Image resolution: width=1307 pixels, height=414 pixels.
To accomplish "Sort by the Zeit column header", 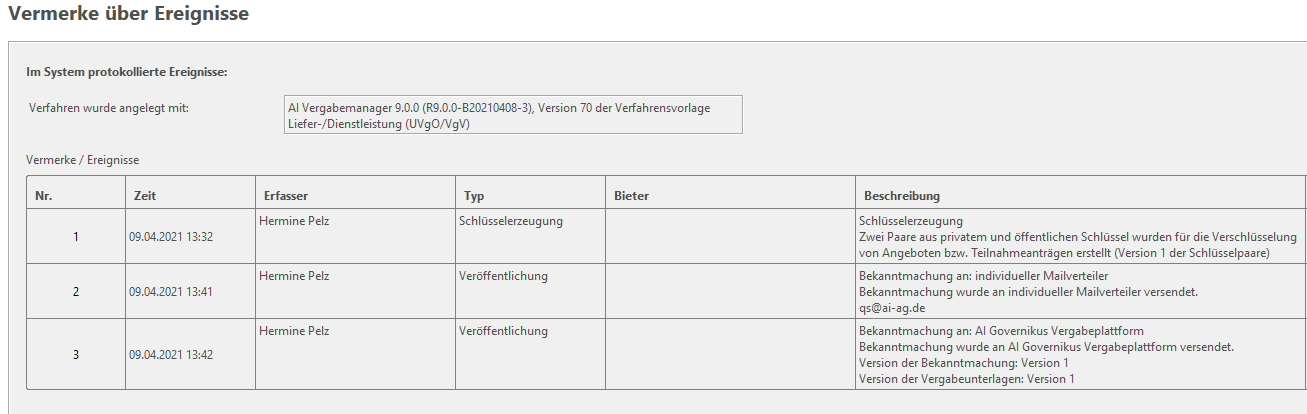I will point(190,195).
